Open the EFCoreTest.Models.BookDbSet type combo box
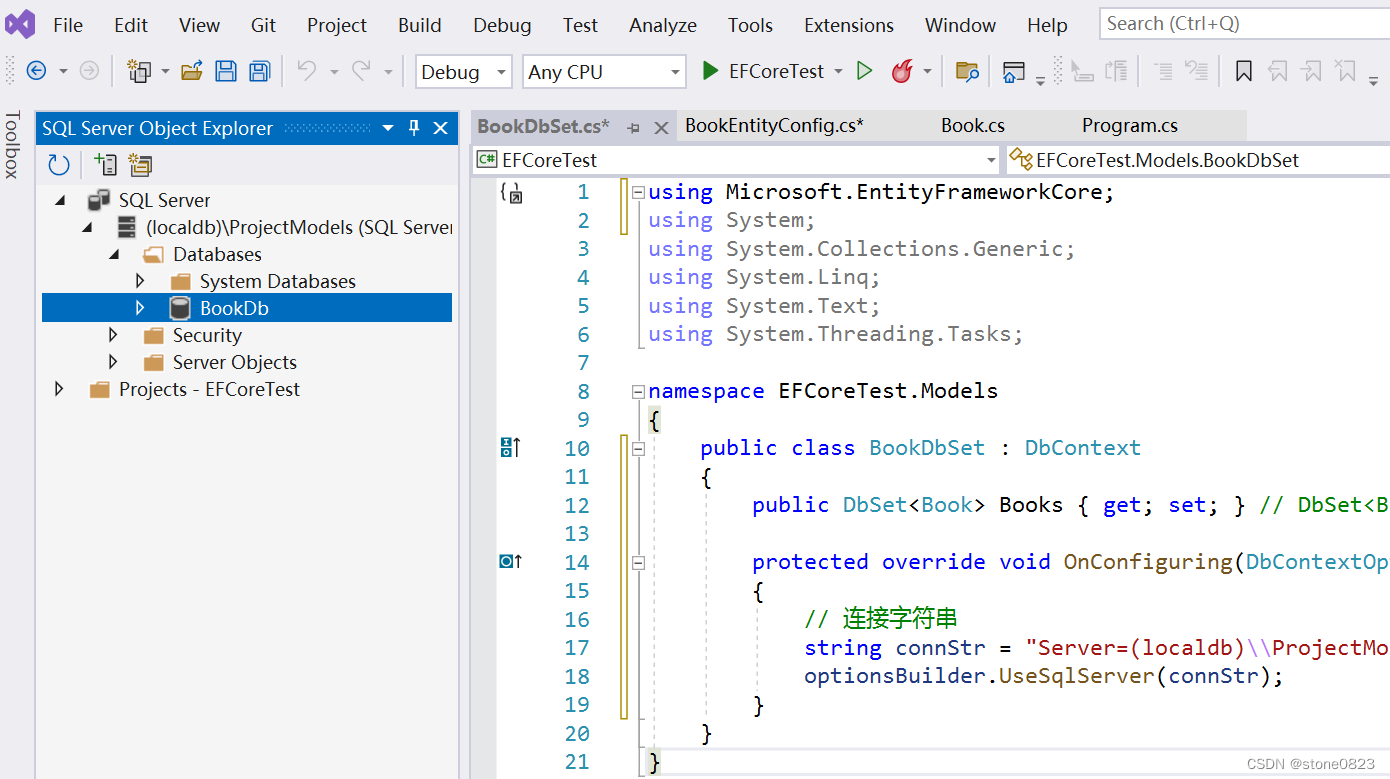This screenshot has width=1390, height=779. click(x=1197, y=160)
